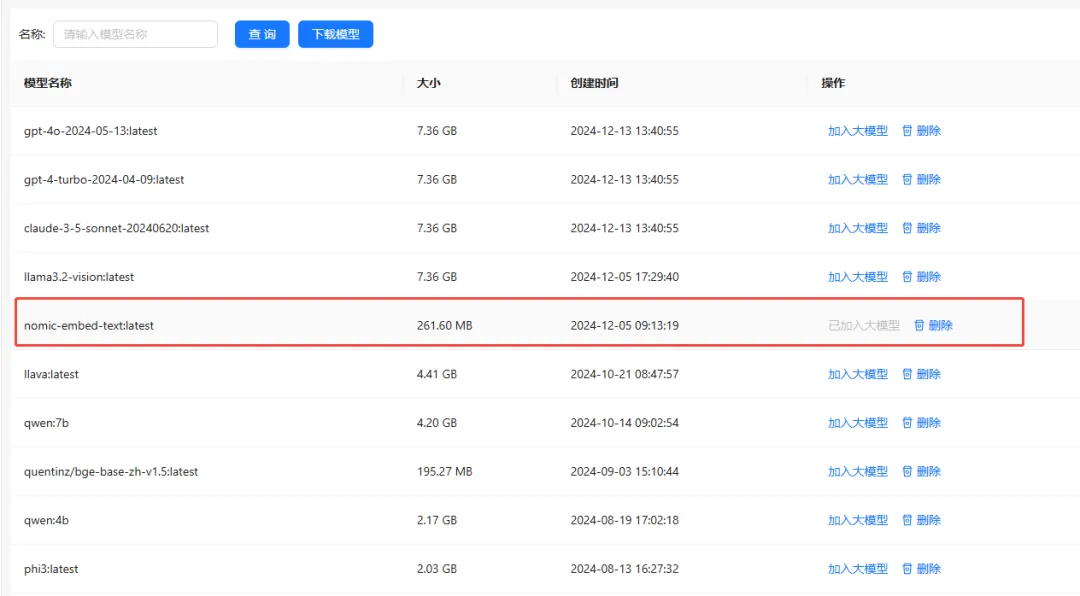Click the 模型名称 column header
1080x596 pixels.
(48, 83)
